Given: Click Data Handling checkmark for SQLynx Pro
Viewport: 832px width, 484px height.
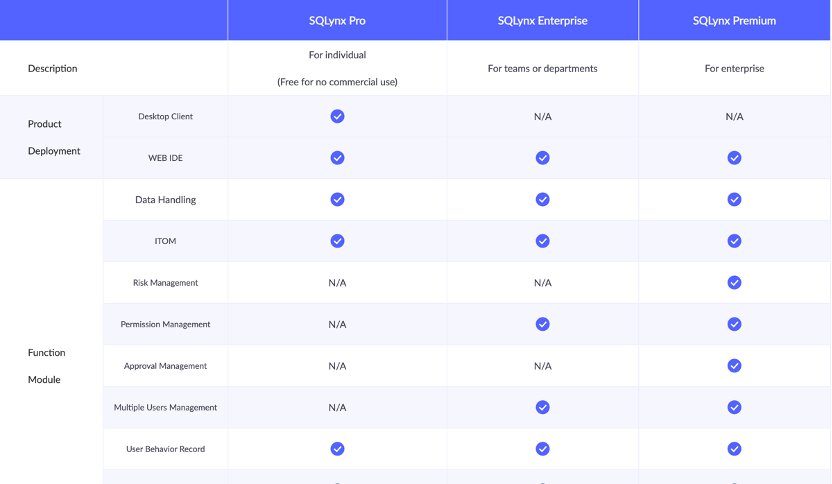Looking at the screenshot, I should 337,199.
